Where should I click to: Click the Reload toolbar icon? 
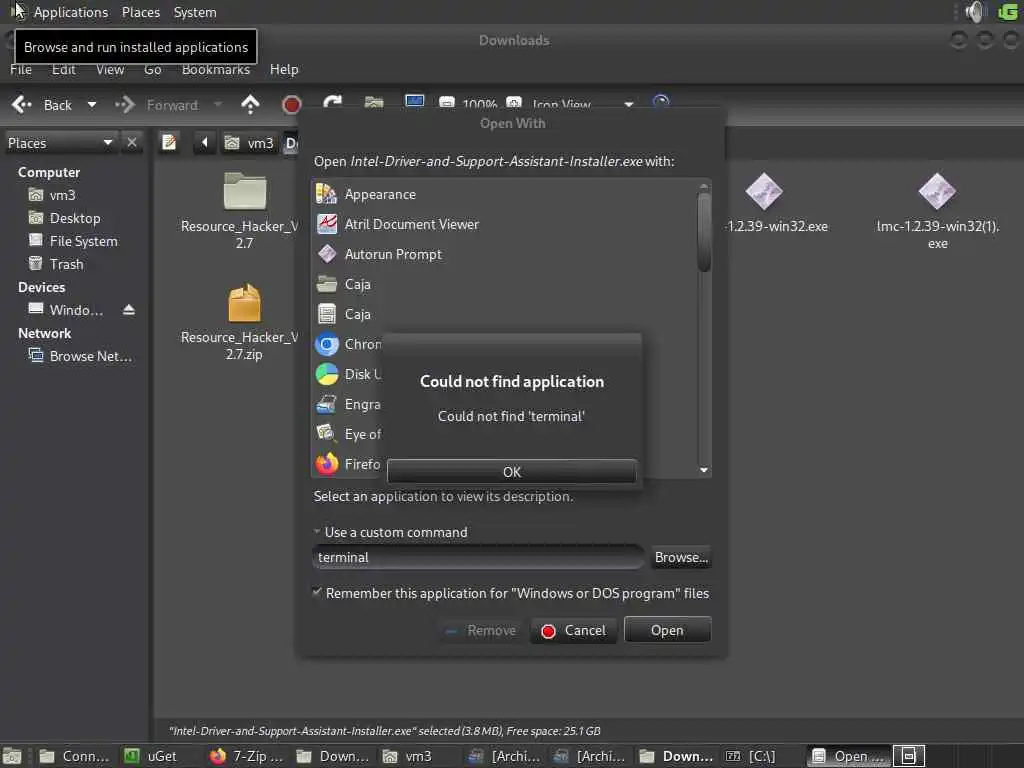coord(332,103)
